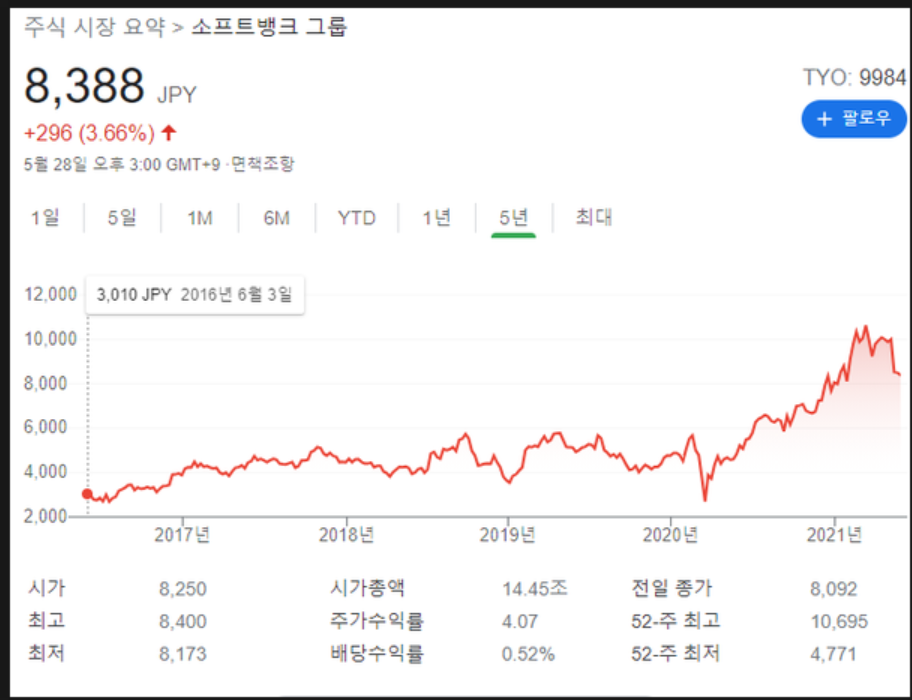Select the 1년 range tab

(436, 218)
